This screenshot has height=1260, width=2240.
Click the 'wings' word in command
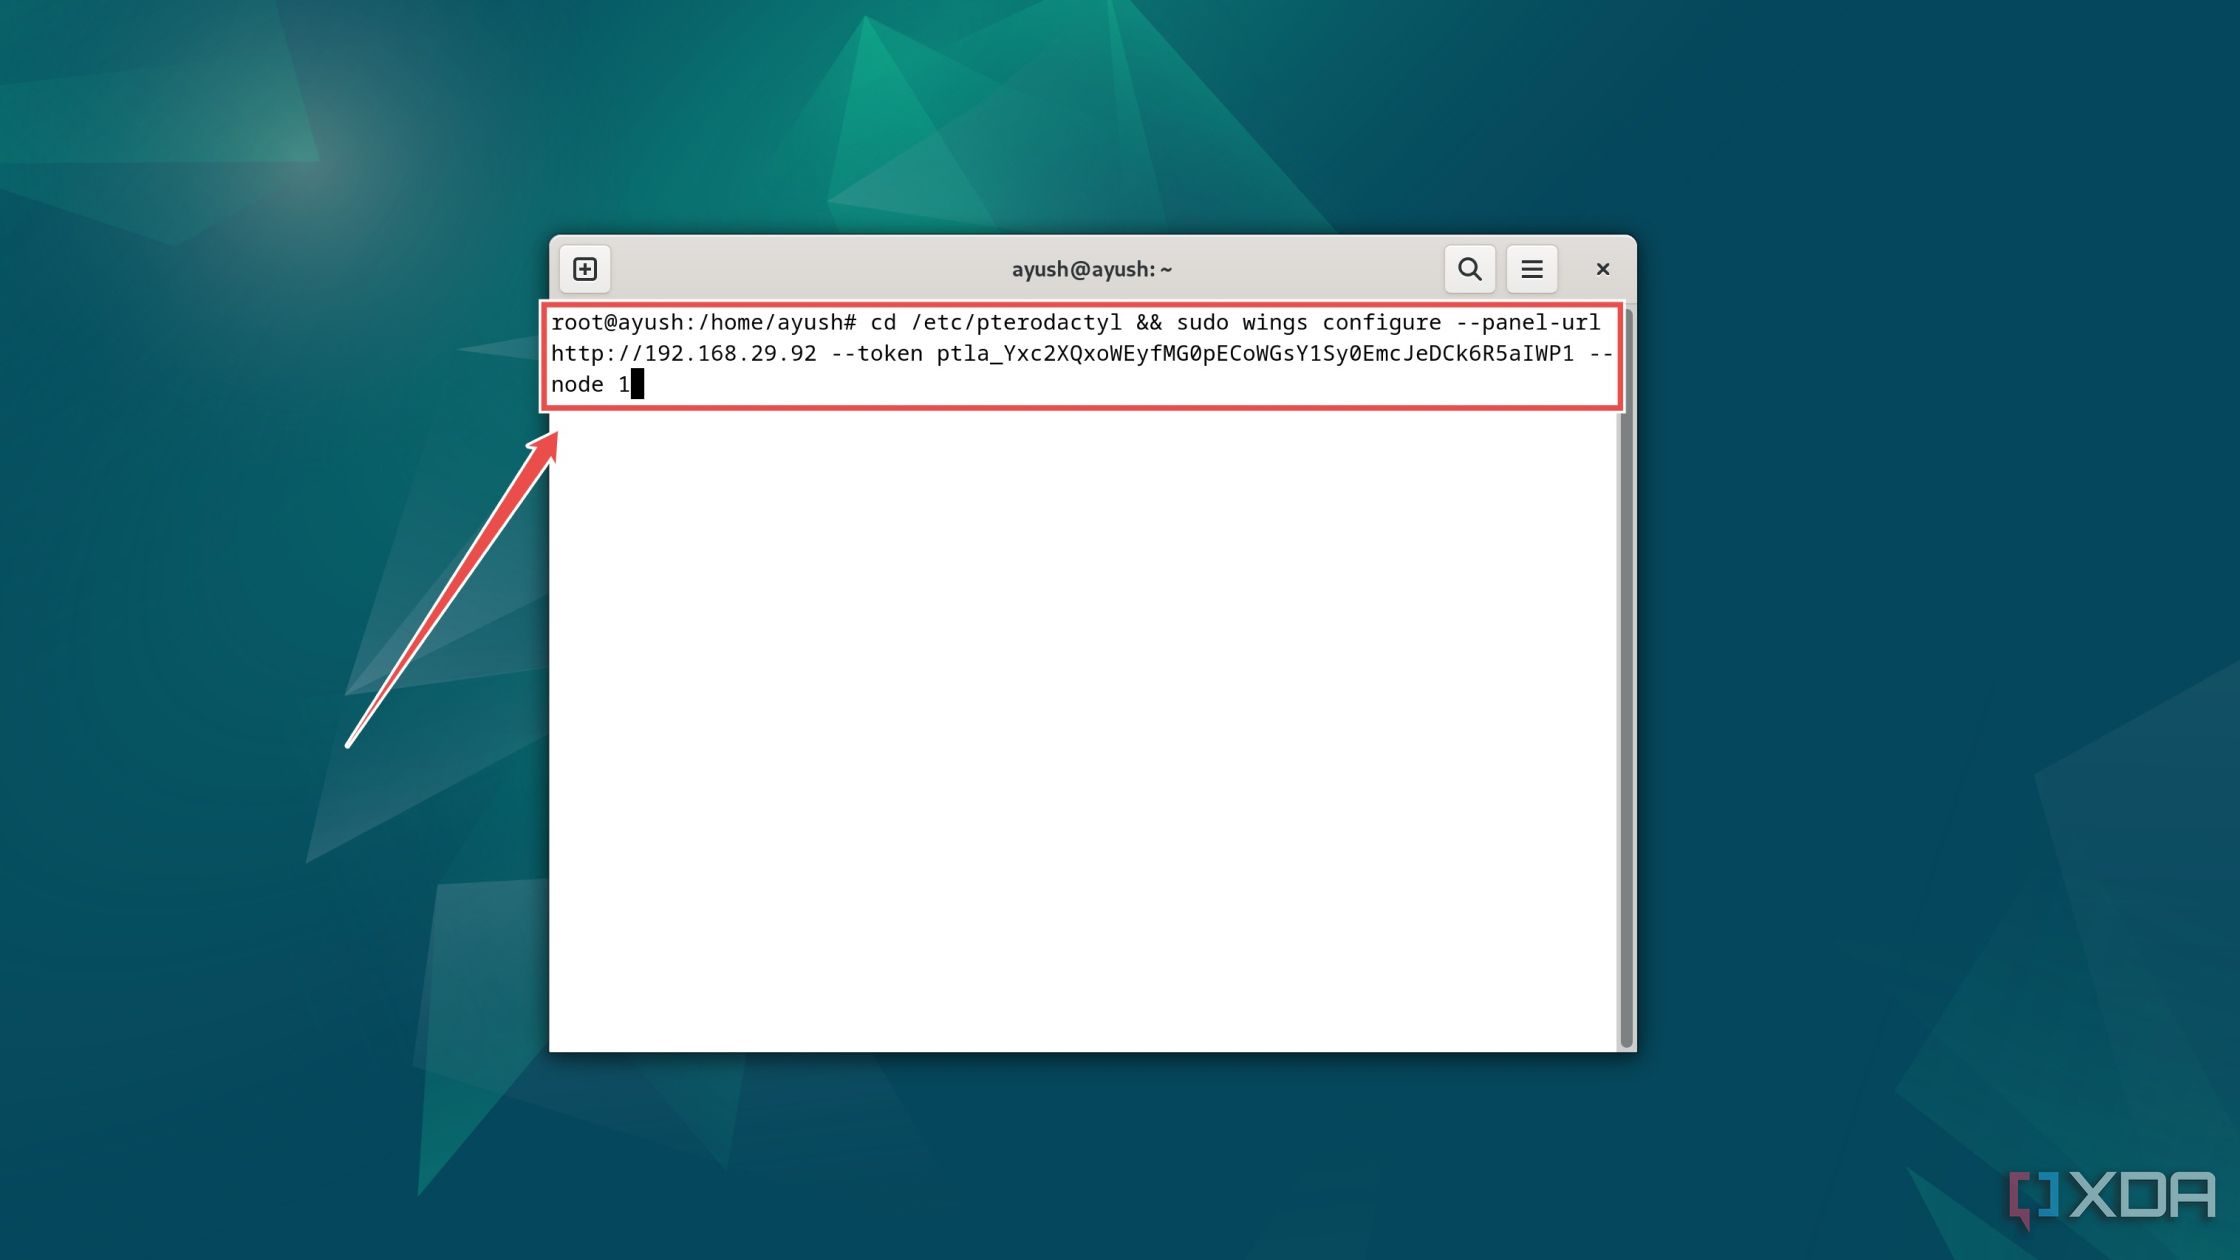[1275, 323]
